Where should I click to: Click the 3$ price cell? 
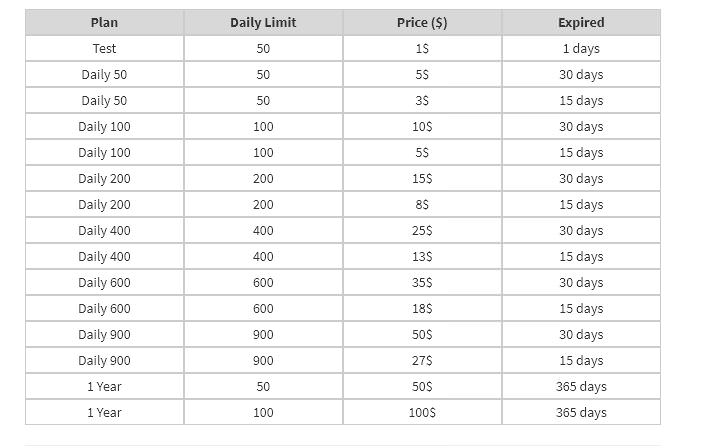(x=422, y=101)
